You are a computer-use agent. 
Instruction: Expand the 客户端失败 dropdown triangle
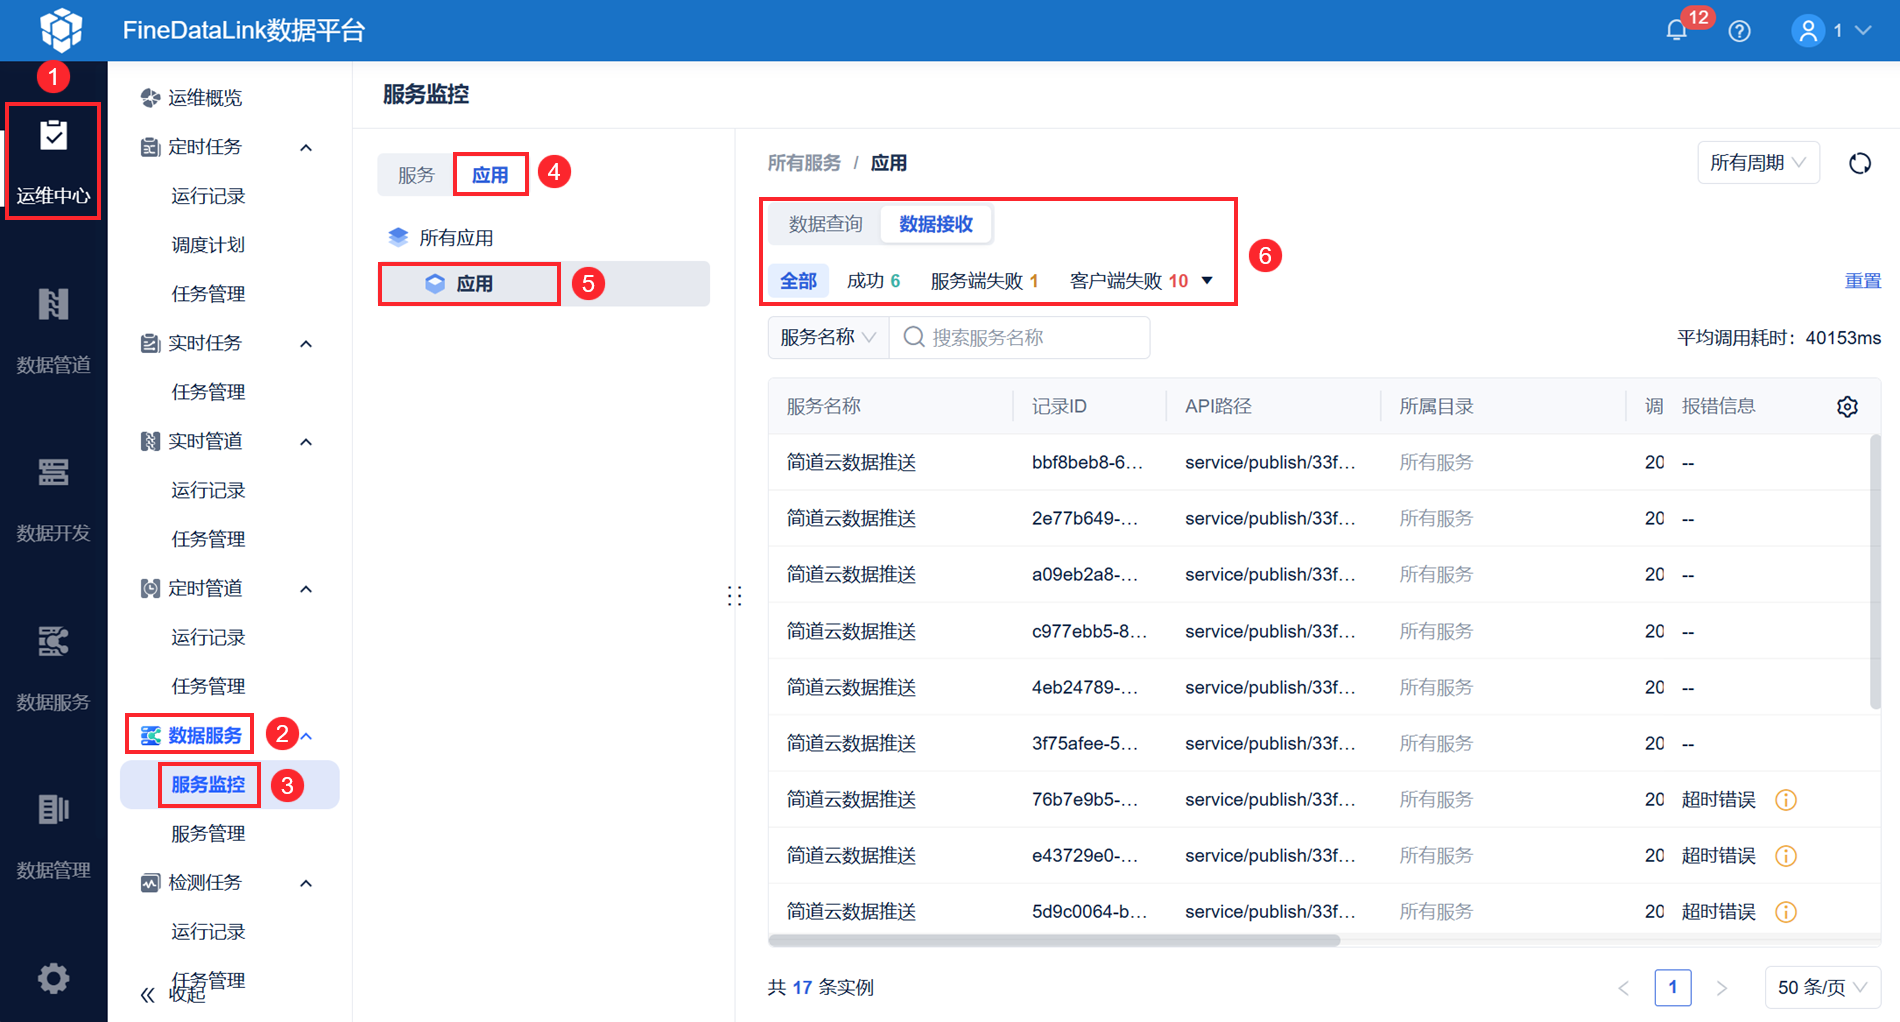pyautogui.click(x=1207, y=281)
